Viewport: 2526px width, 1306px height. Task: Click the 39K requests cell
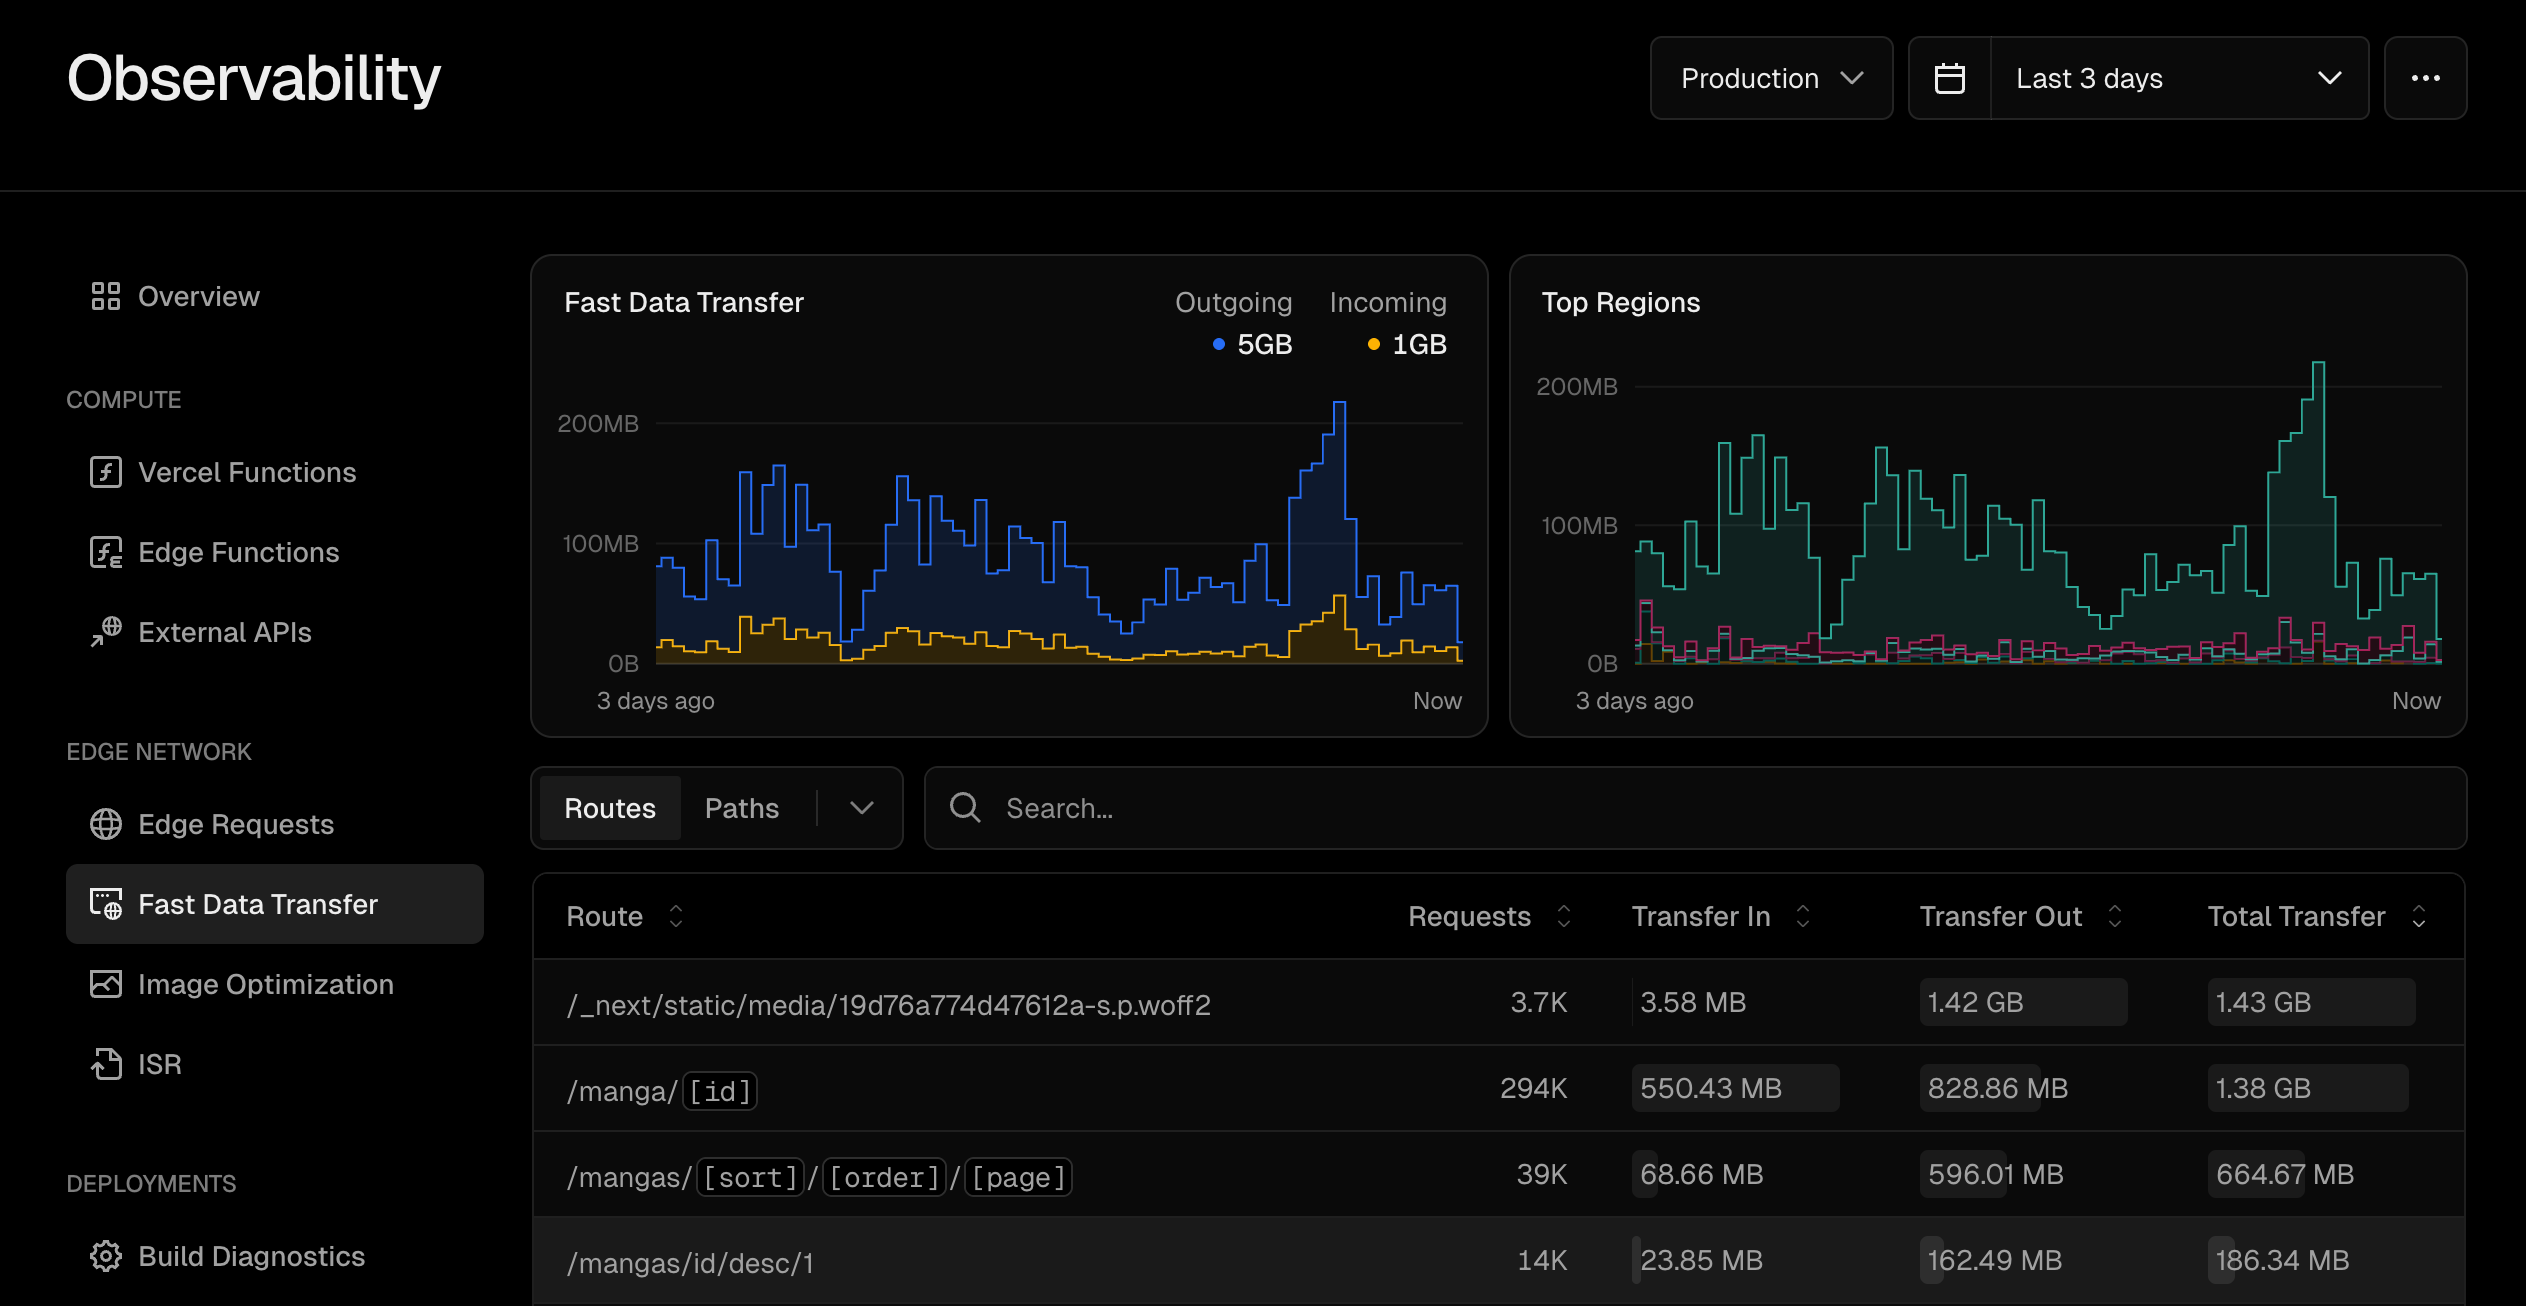pos(1542,1174)
